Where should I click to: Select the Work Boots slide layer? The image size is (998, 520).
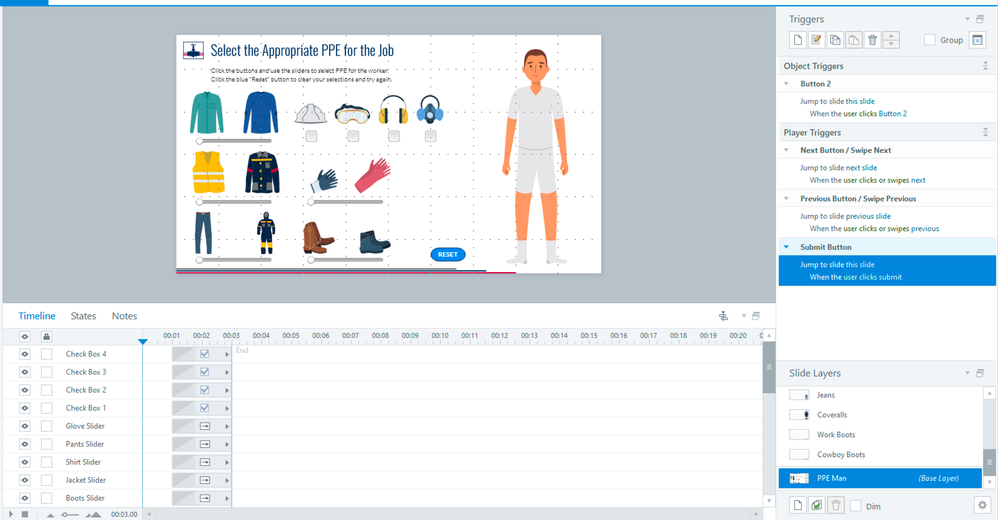tap(883, 435)
